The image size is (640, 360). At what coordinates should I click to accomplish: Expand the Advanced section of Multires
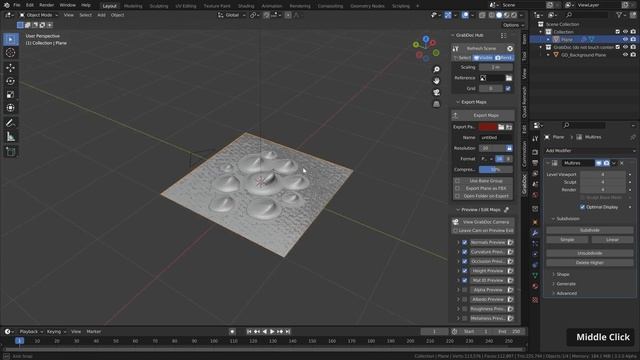pos(564,293)
